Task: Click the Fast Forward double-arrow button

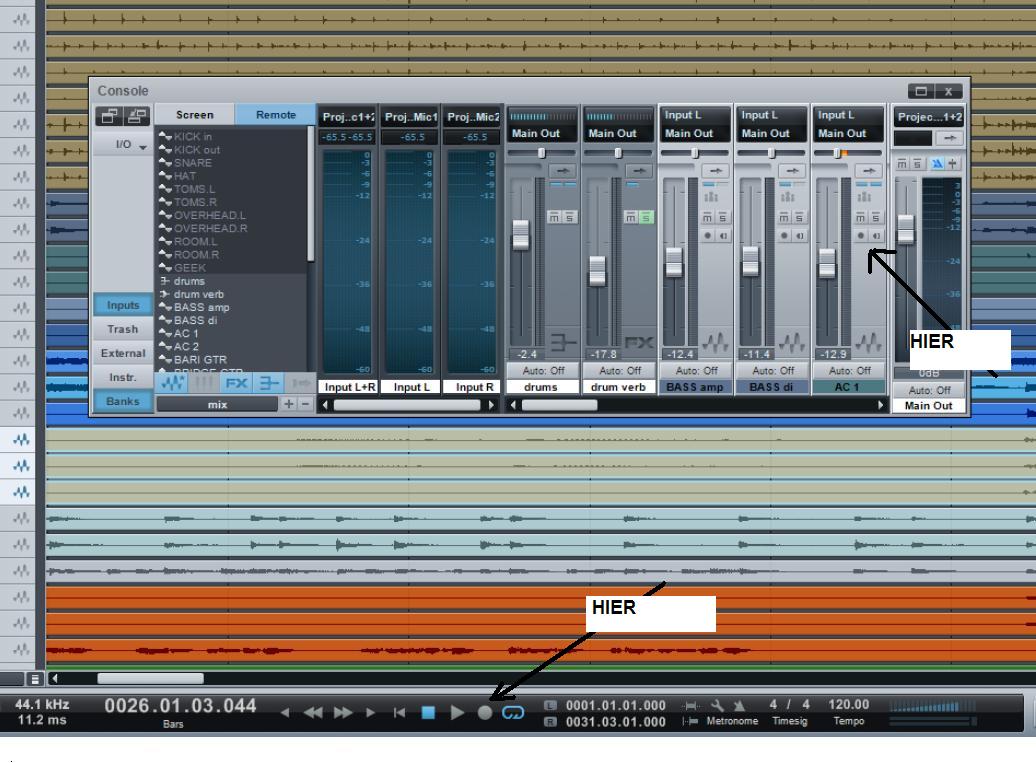Action: 343,712
